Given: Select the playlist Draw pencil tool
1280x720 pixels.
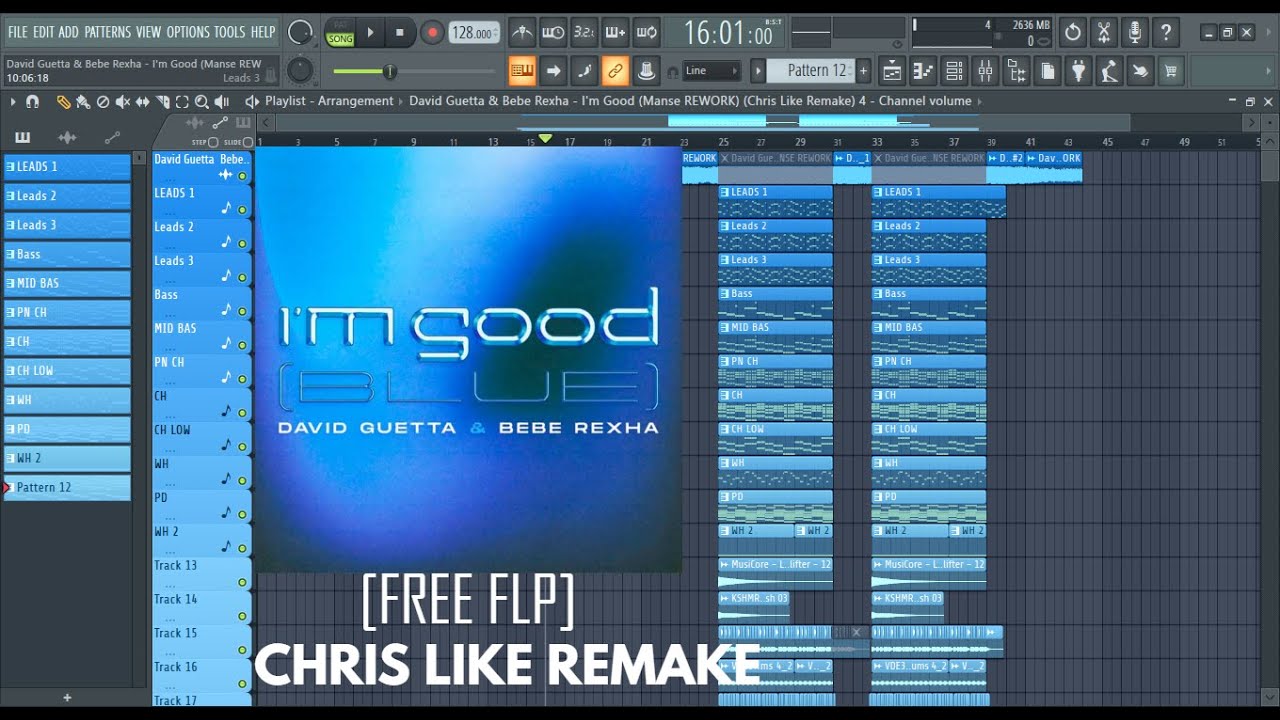Looking at the screenshot, I should (x=63, y=101).
